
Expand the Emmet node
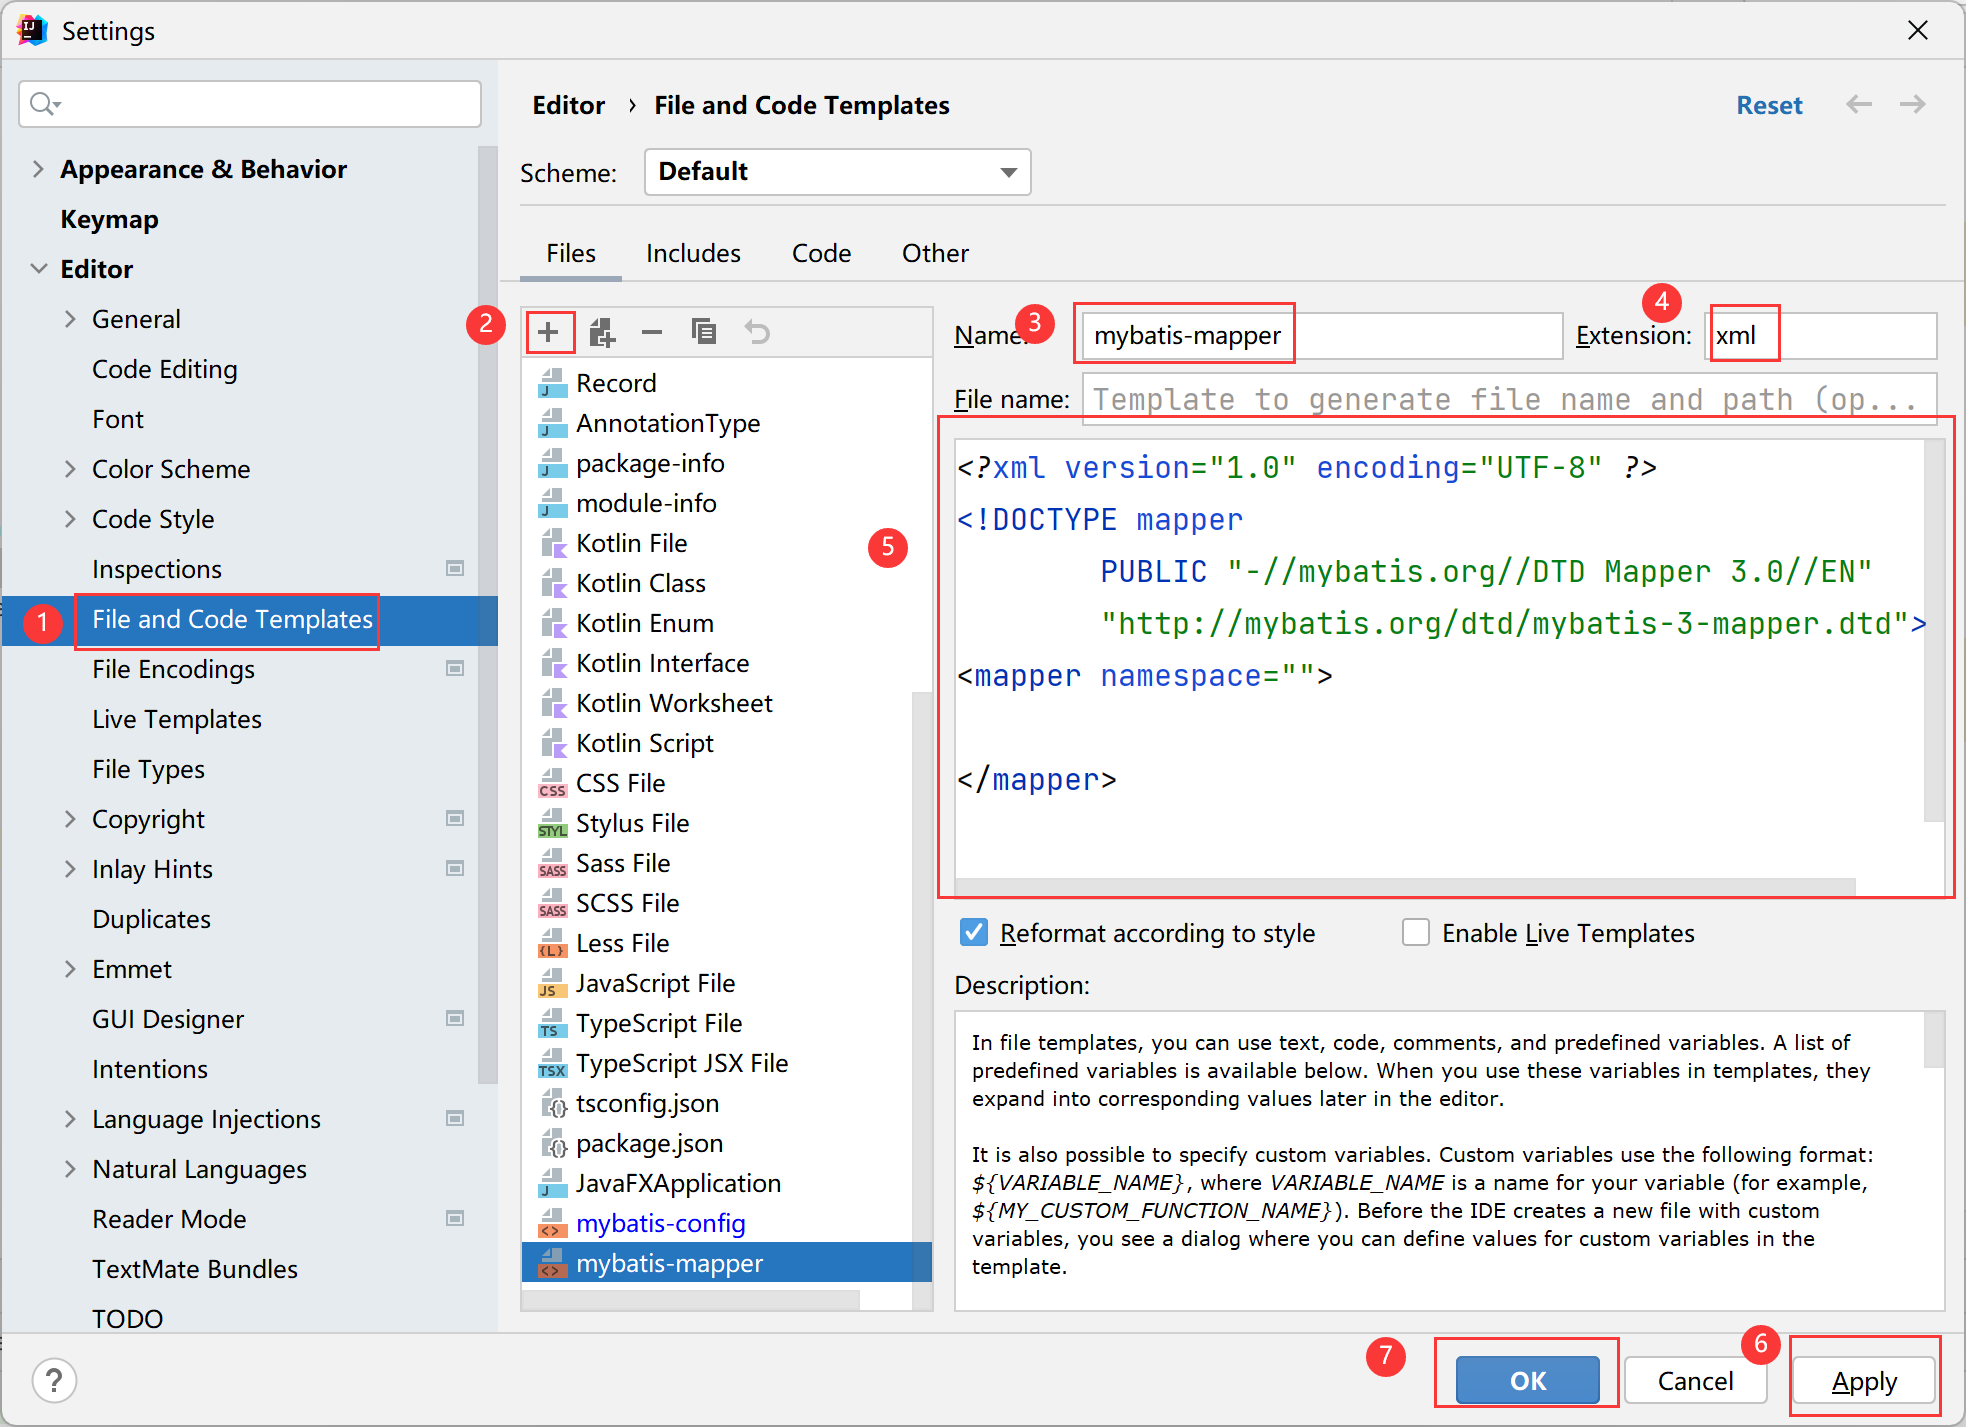click(x=70, y=969)
